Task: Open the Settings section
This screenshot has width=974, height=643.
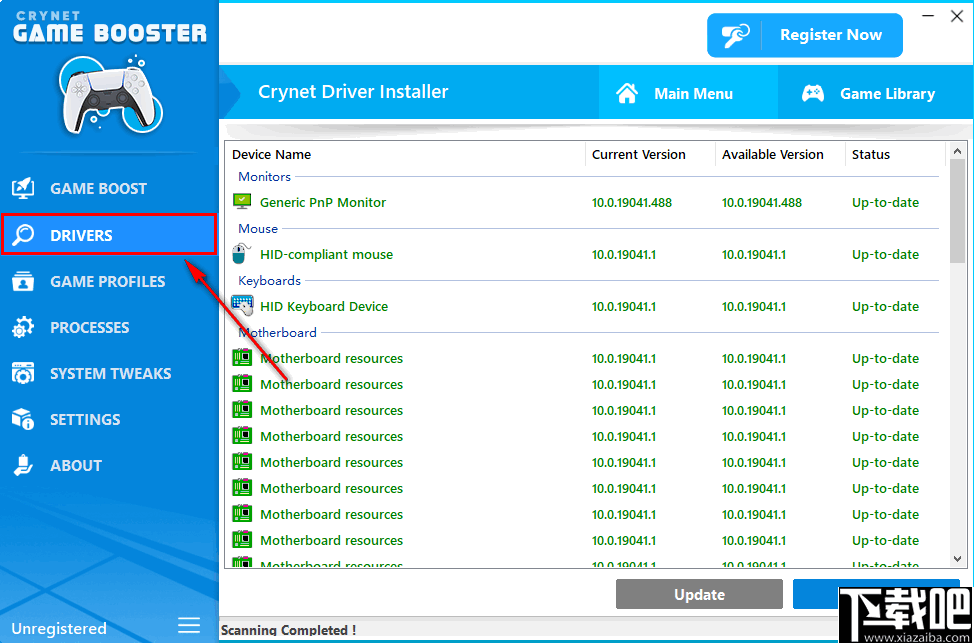Action: click(x=109, y=419)
